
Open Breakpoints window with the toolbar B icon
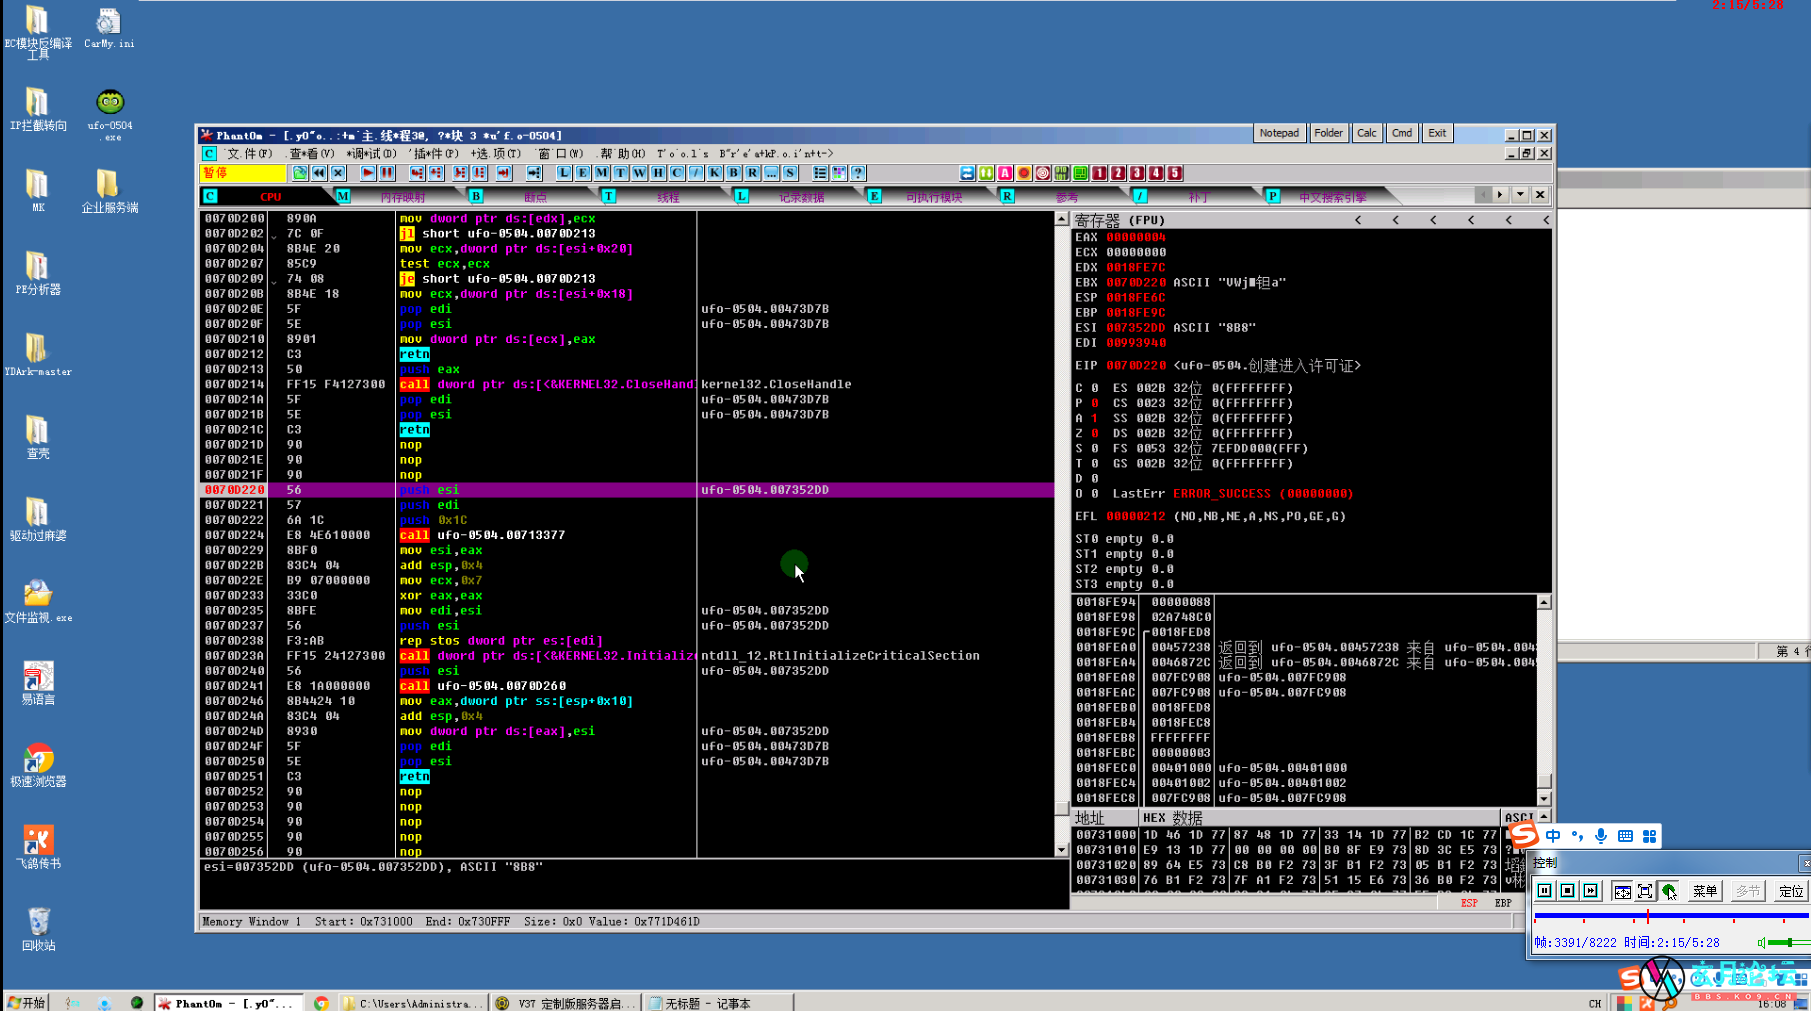pyautogui.click(x=733, y=173)
